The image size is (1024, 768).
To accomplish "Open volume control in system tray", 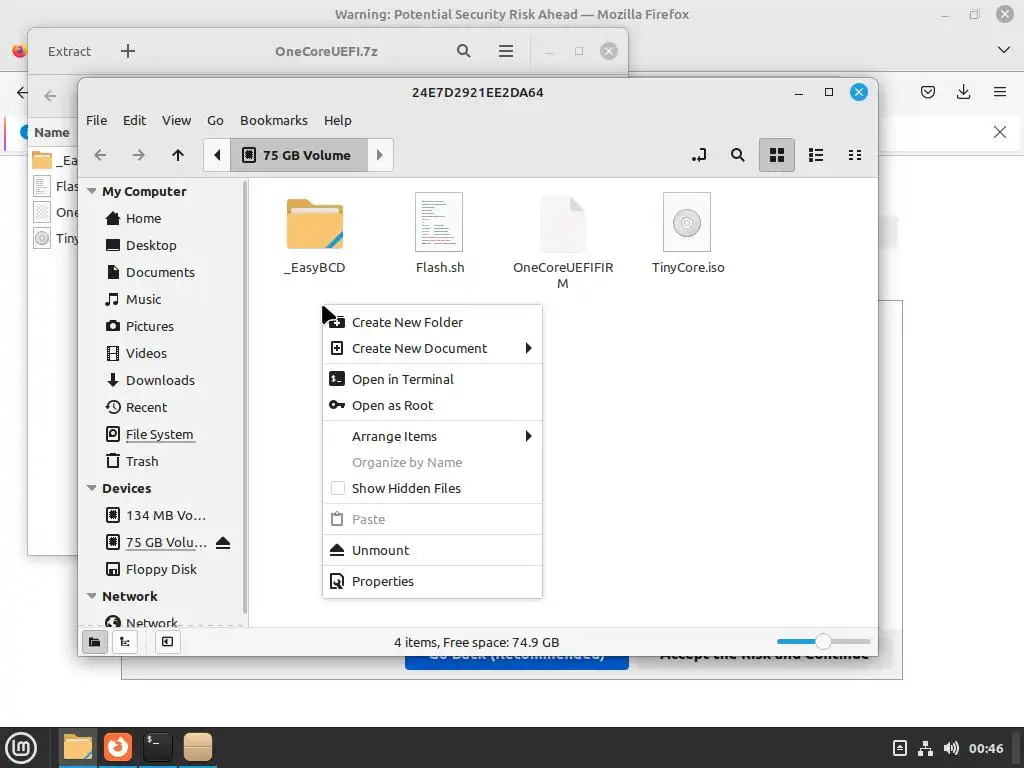I will 951,748.
